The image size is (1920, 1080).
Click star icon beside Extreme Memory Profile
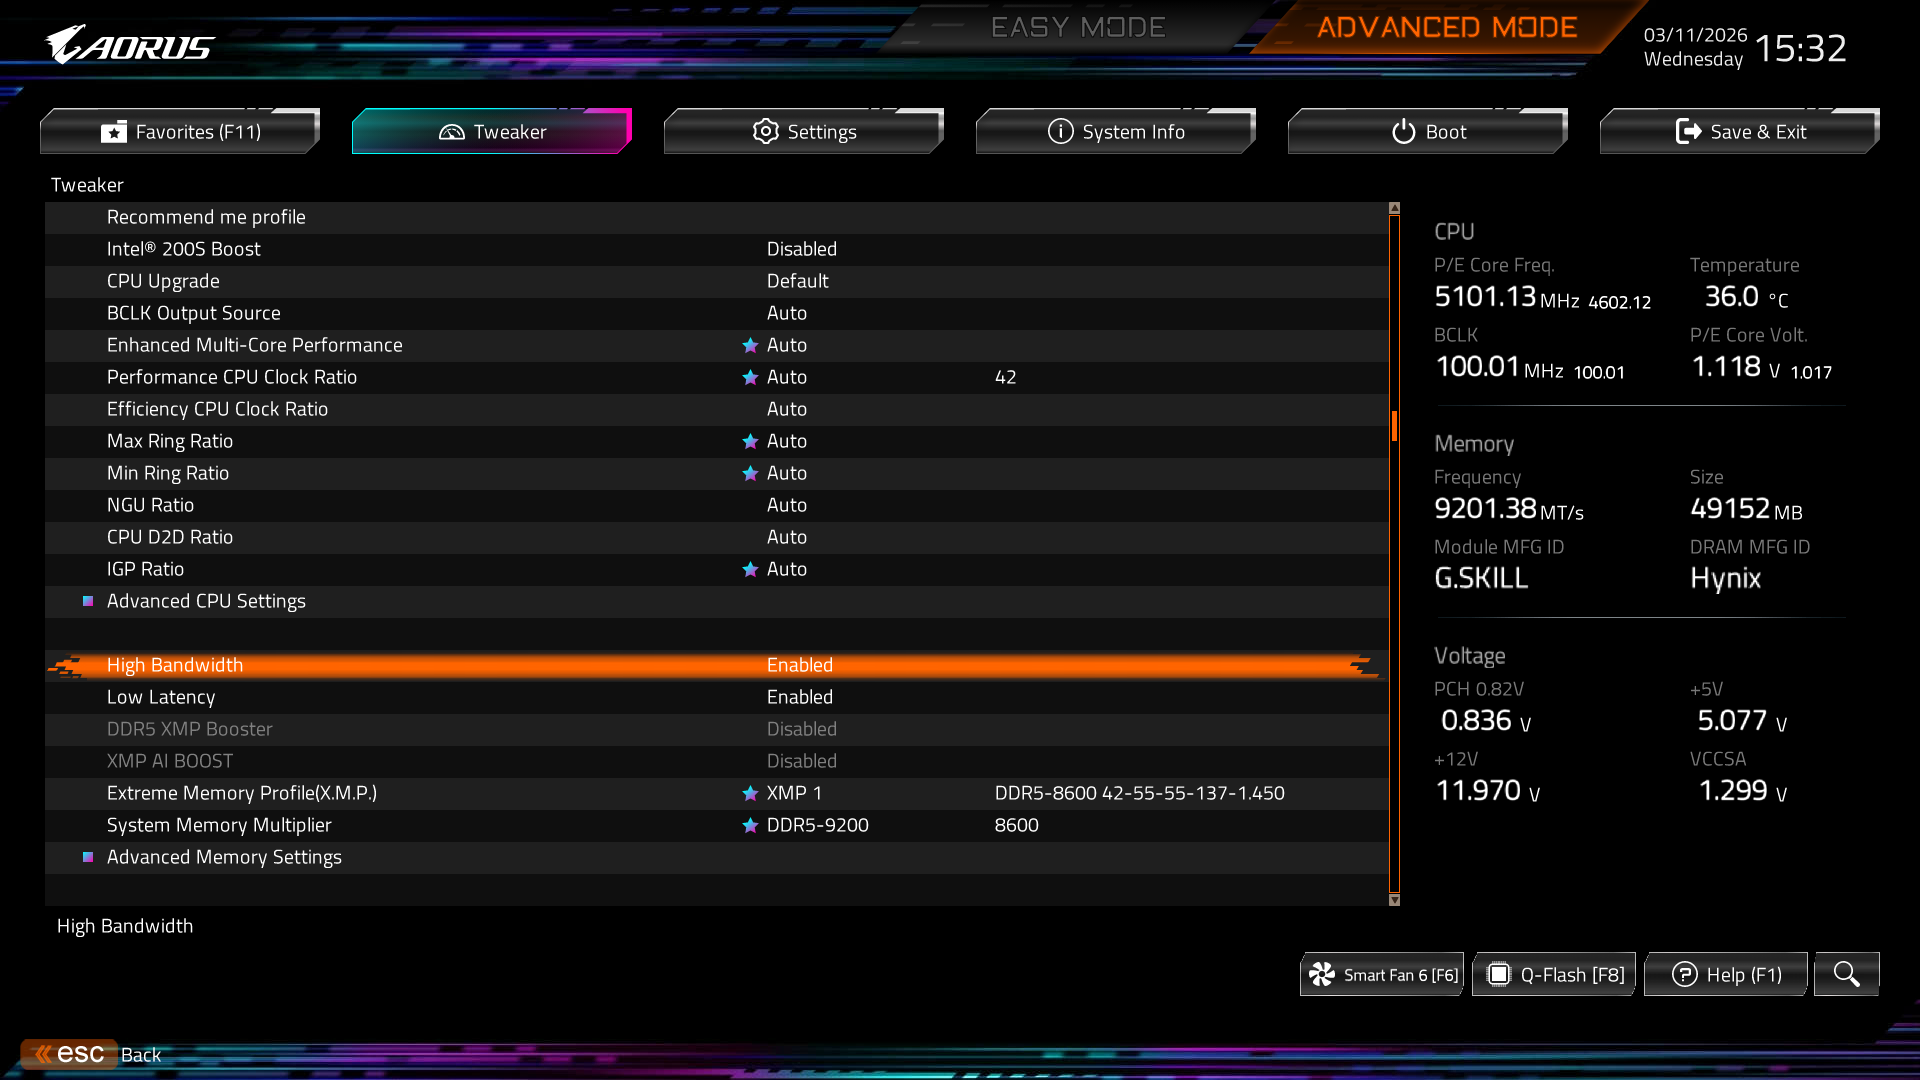tap(750, 793)
